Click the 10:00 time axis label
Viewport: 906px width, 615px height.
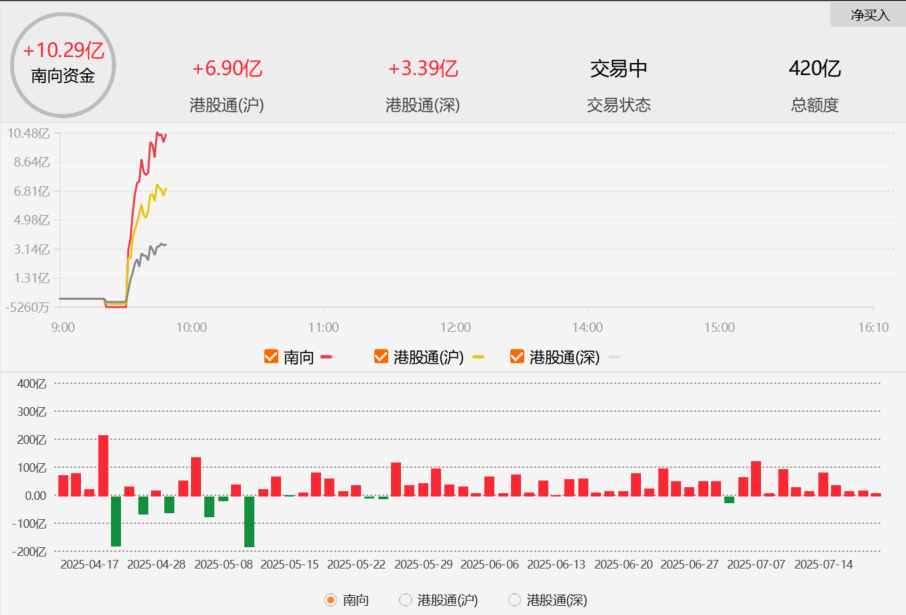coord(191,328)
